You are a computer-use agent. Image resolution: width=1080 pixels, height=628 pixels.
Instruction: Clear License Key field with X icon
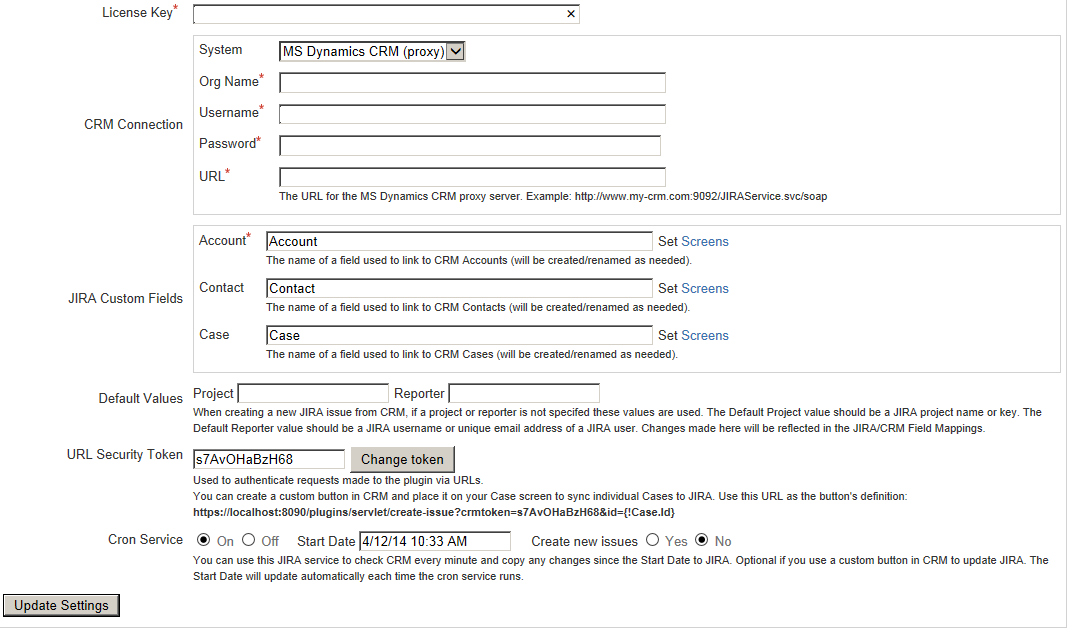click(571, 14)
